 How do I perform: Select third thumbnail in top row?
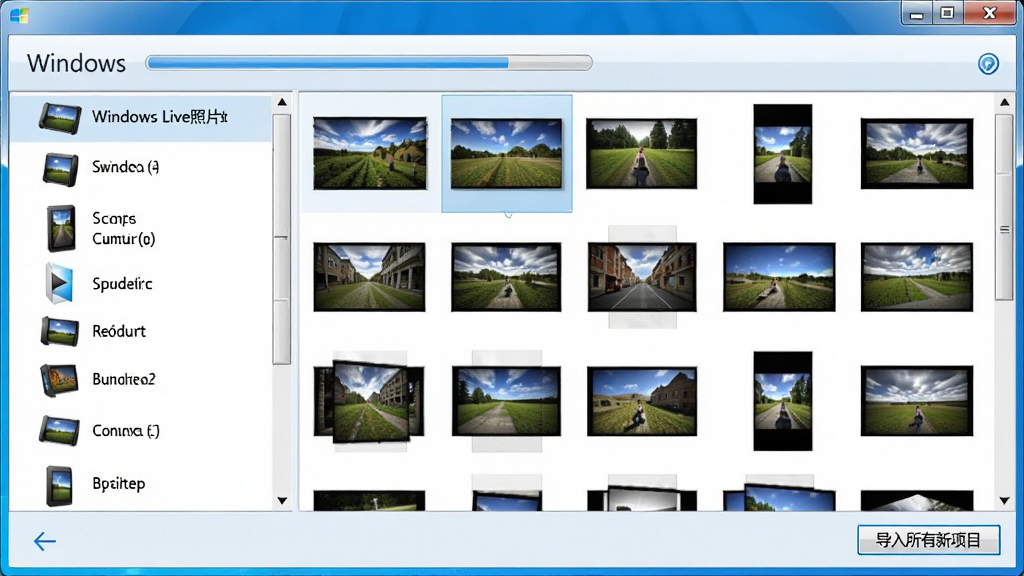(641, 153)
